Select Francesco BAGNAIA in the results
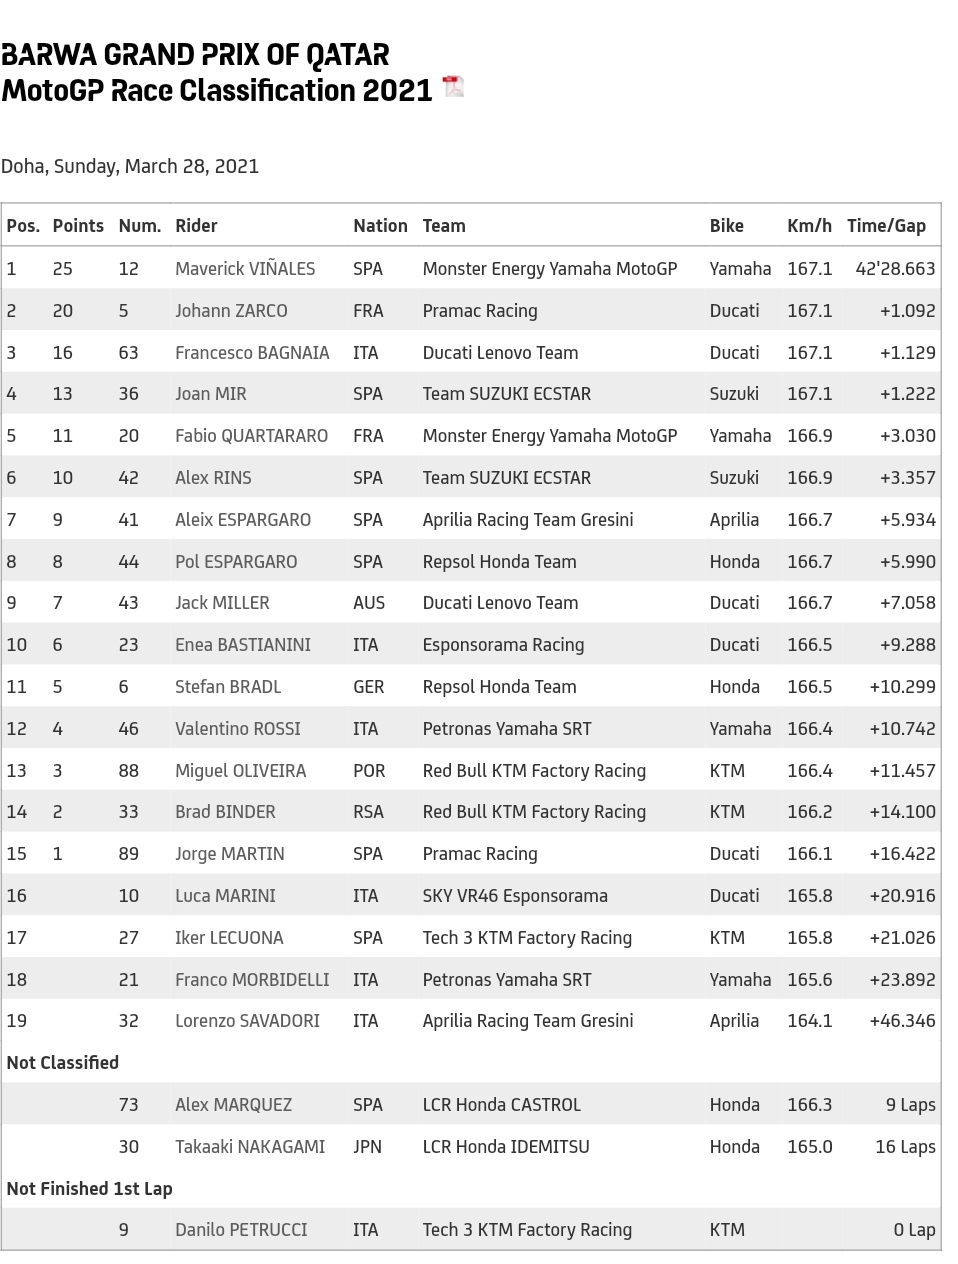This screenshot has height=1264, width=958. pyautogui.click(x=252, y=353)
